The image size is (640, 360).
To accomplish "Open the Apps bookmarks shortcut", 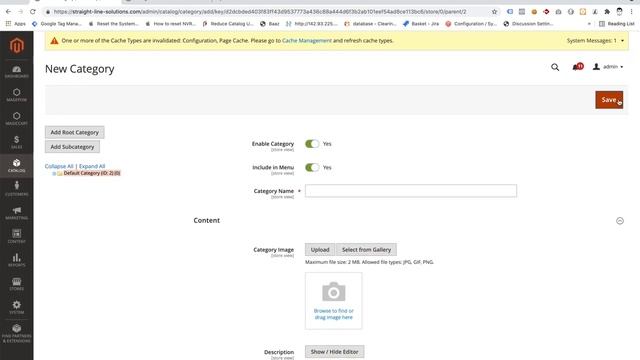I will pyautogui.click(x=16, y=24).
